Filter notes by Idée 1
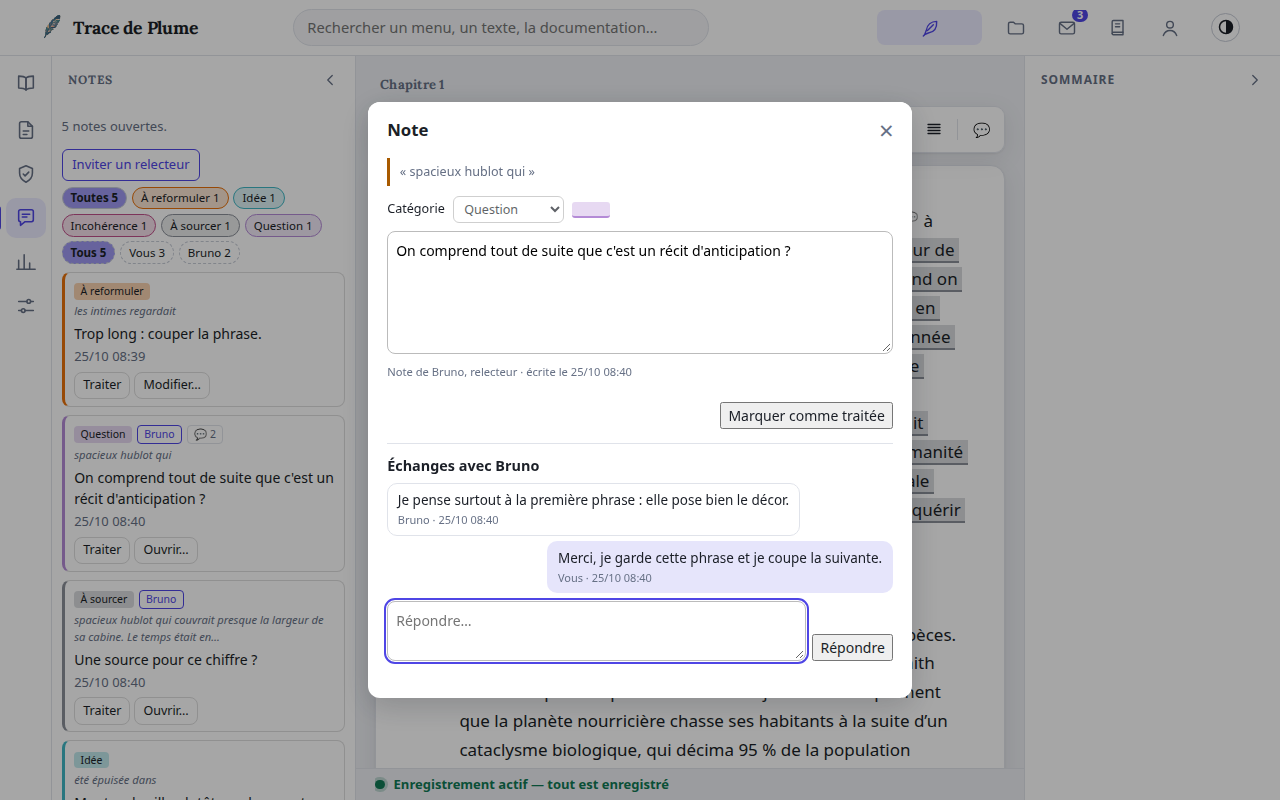 (x=259, y=198)
